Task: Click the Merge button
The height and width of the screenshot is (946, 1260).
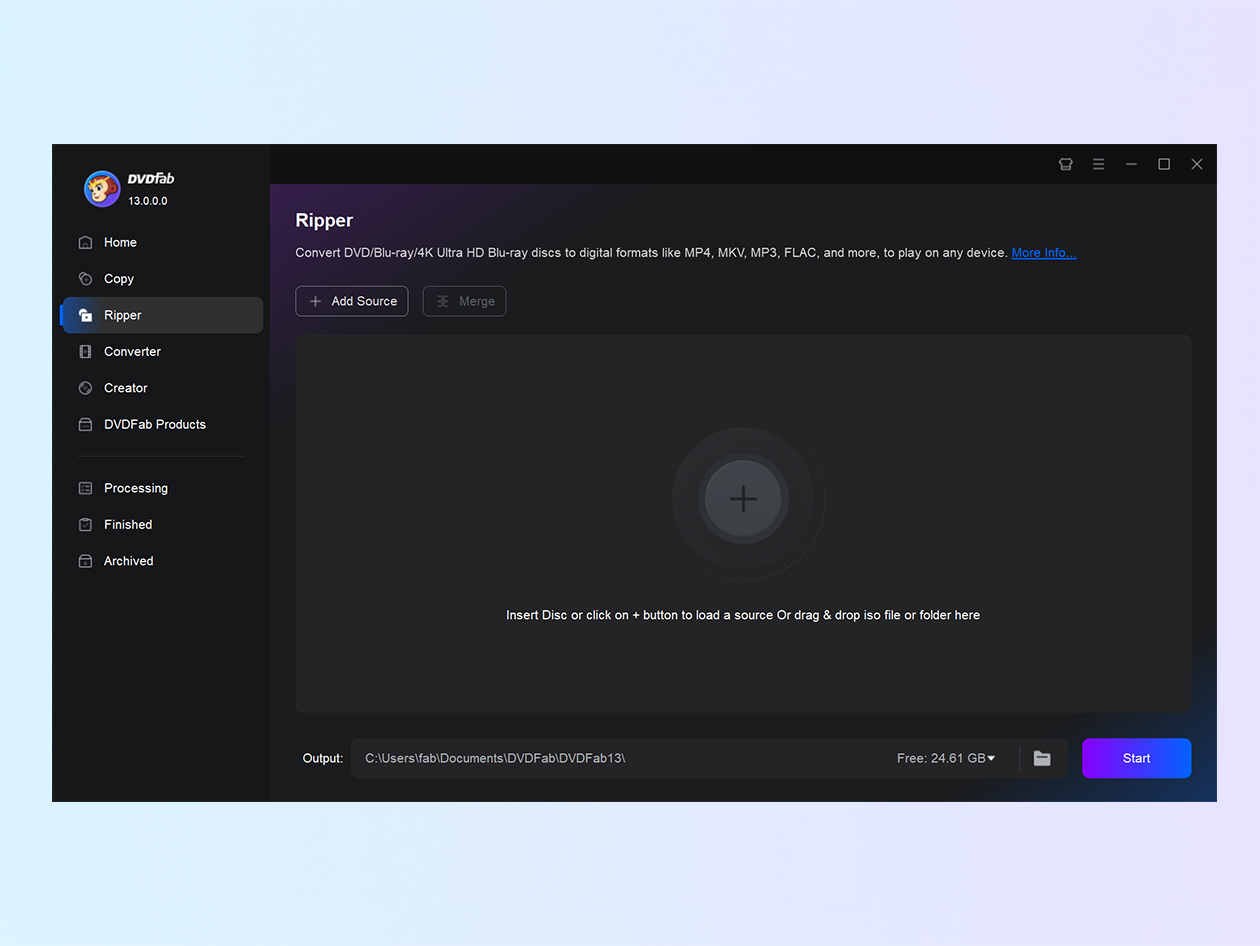Action: [464, 301]
